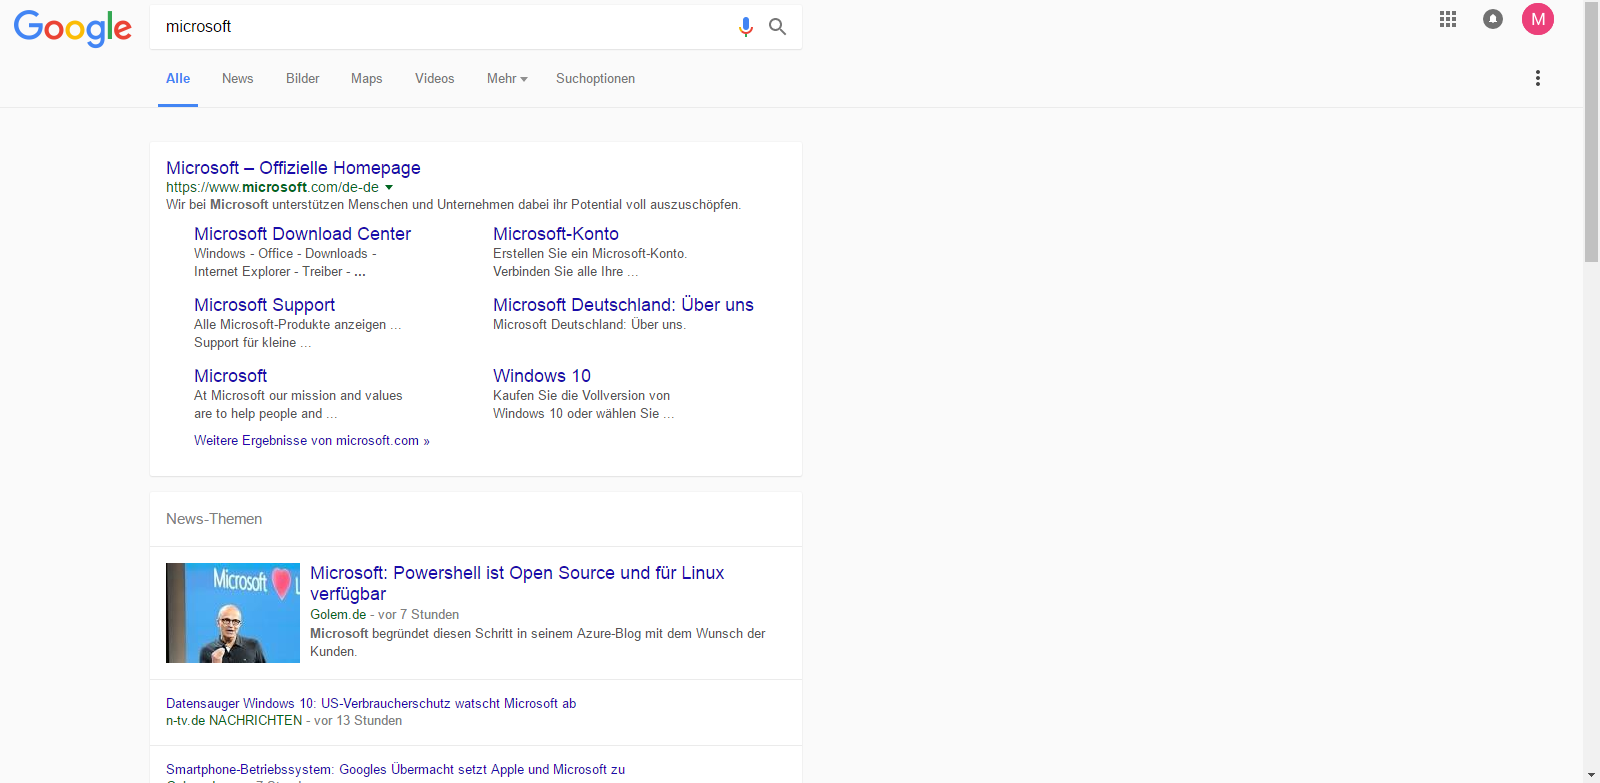Open the Microsoft Download Center sitelink

(x=302, y=234)
